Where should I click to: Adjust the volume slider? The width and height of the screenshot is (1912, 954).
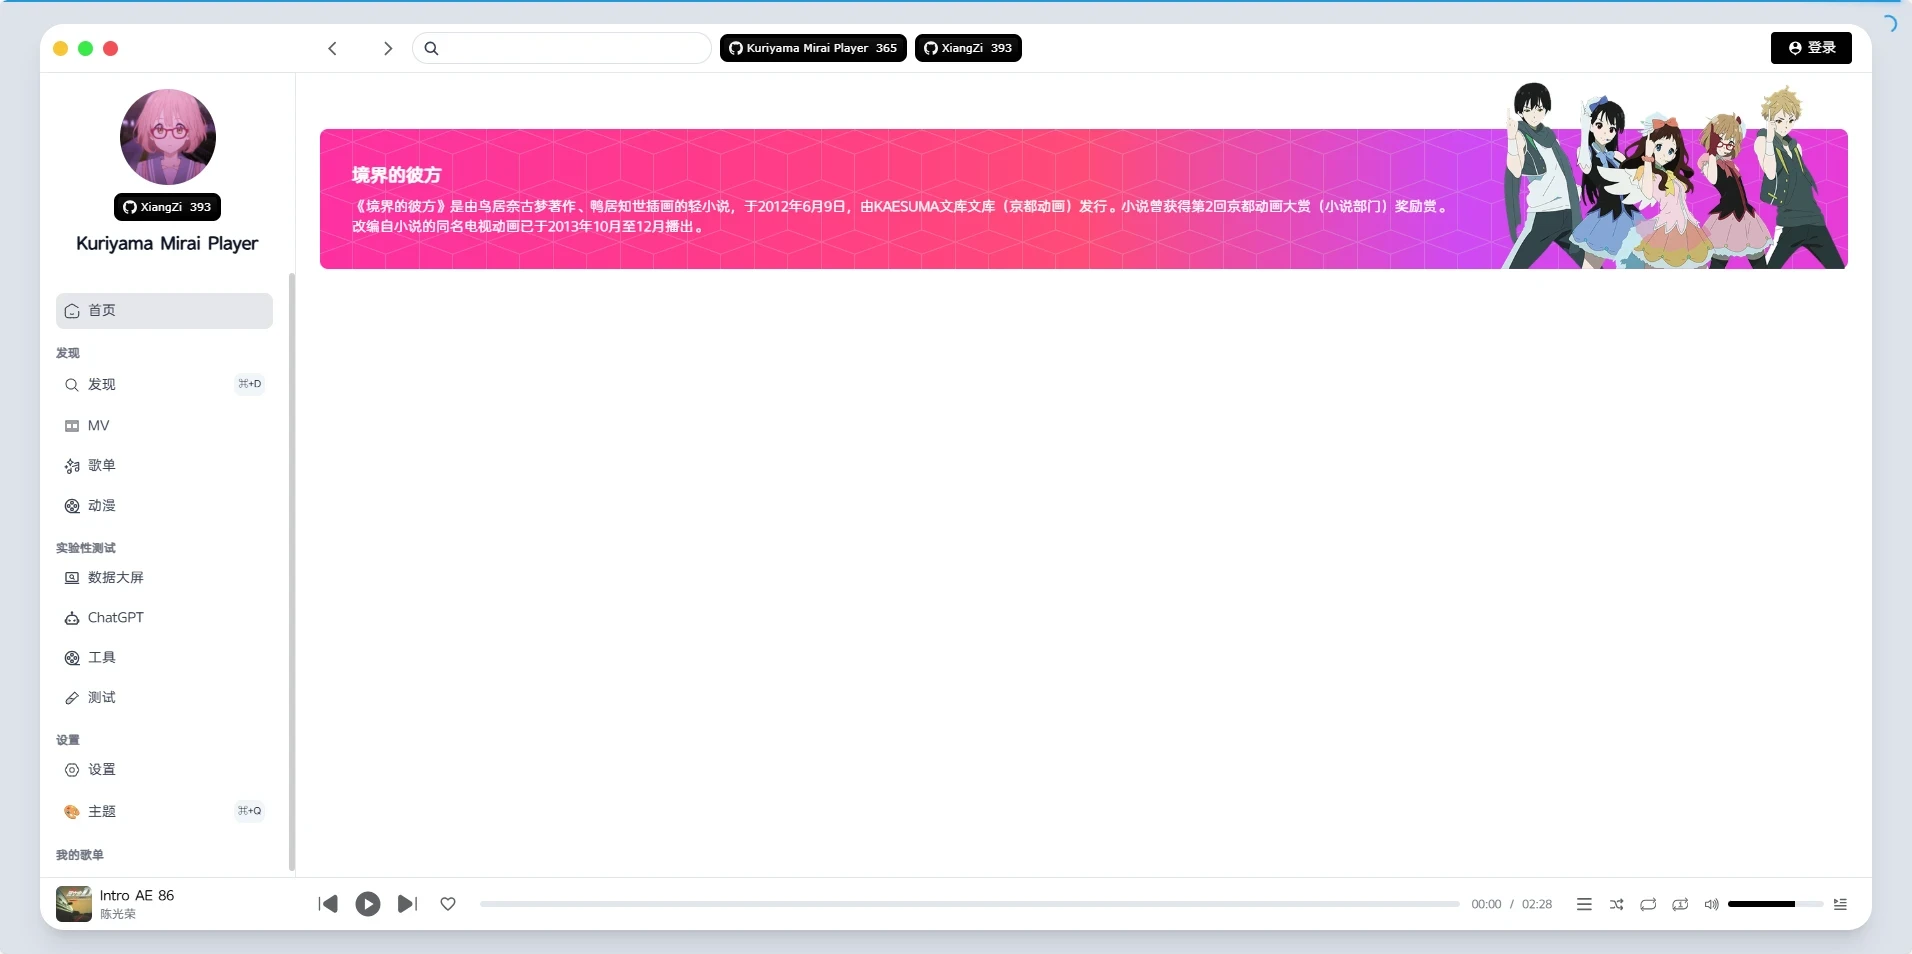tap(1775, 904)
